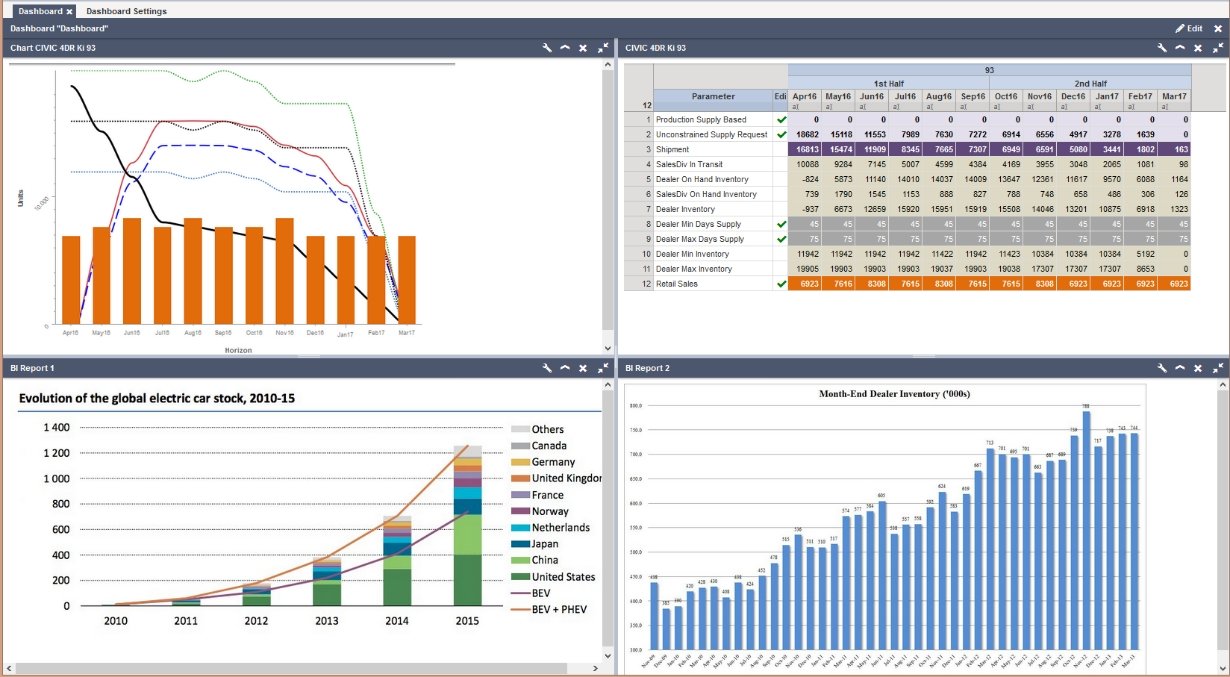Click scroll-up arrow in Chart CIVIC panel
Screen dimensions: 1230x677
(x=608, y=65)
